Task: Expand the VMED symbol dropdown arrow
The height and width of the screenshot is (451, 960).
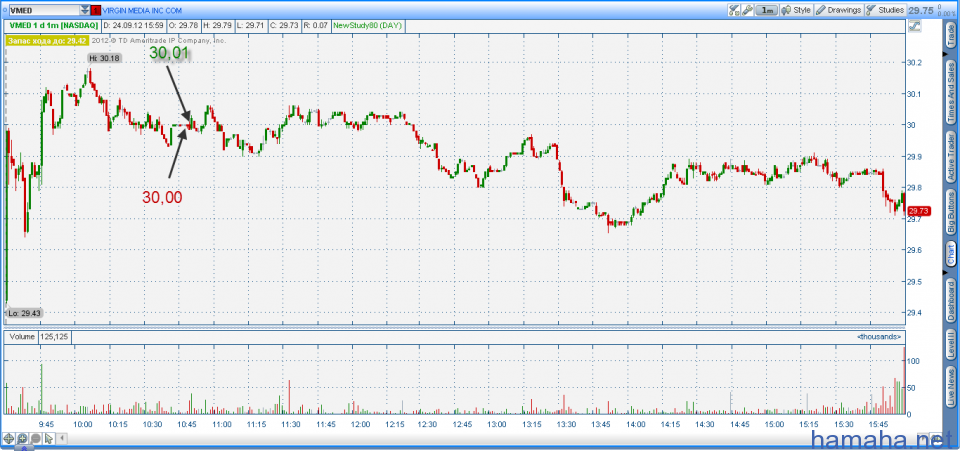Action: click(84, 10)
